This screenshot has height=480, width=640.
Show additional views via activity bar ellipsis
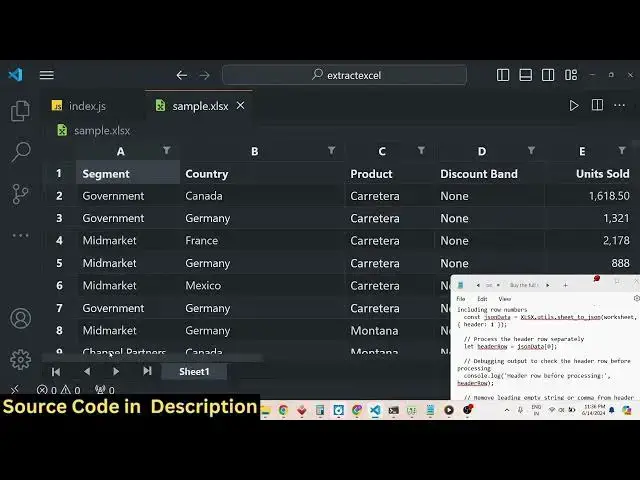pos(20,236)
